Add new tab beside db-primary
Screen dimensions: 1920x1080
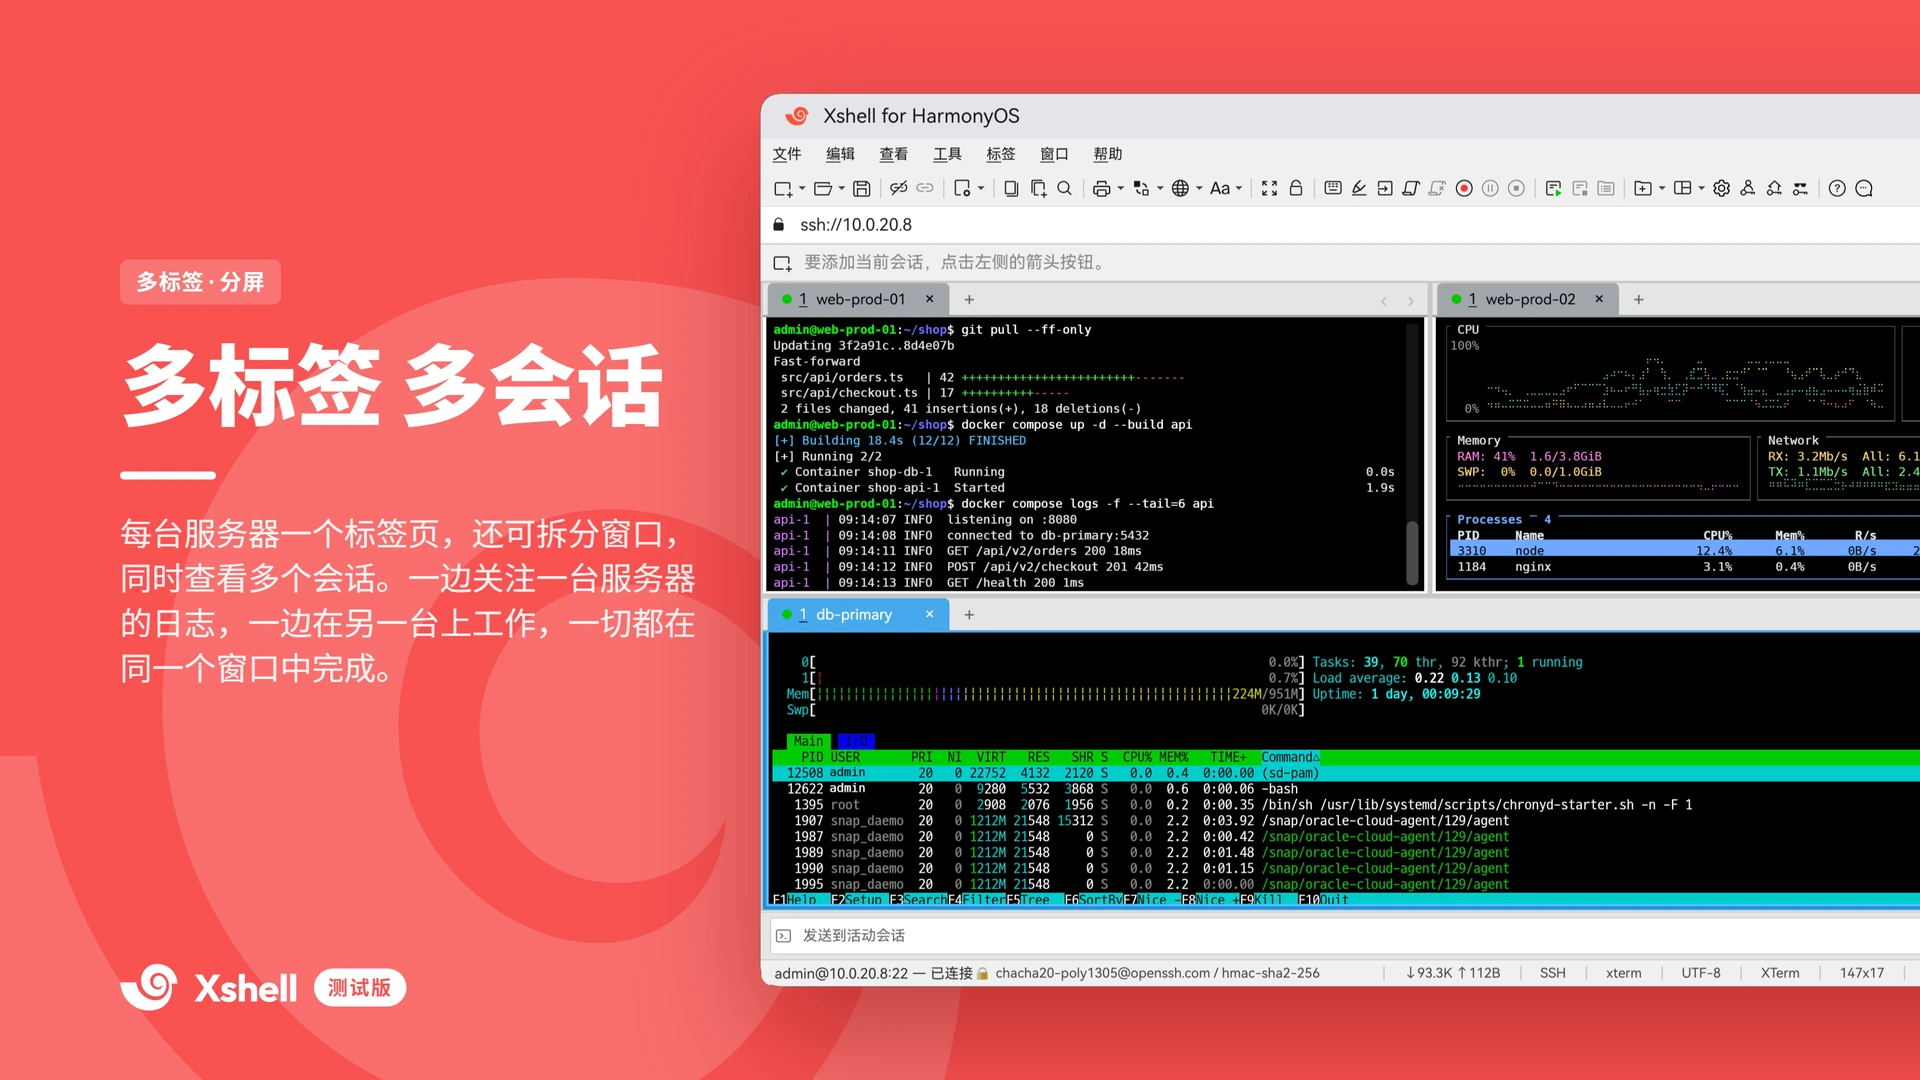(x=969, y=614)
